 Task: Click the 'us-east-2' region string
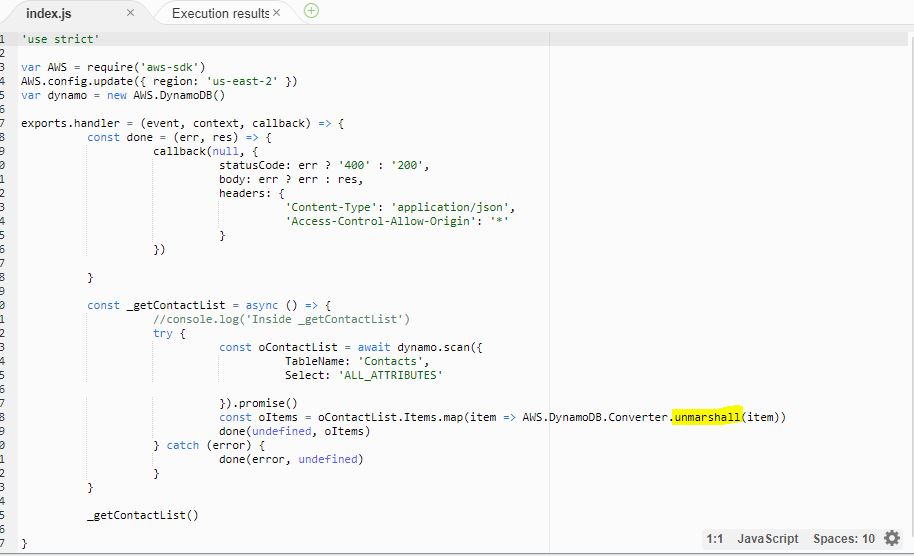point(242,81)
